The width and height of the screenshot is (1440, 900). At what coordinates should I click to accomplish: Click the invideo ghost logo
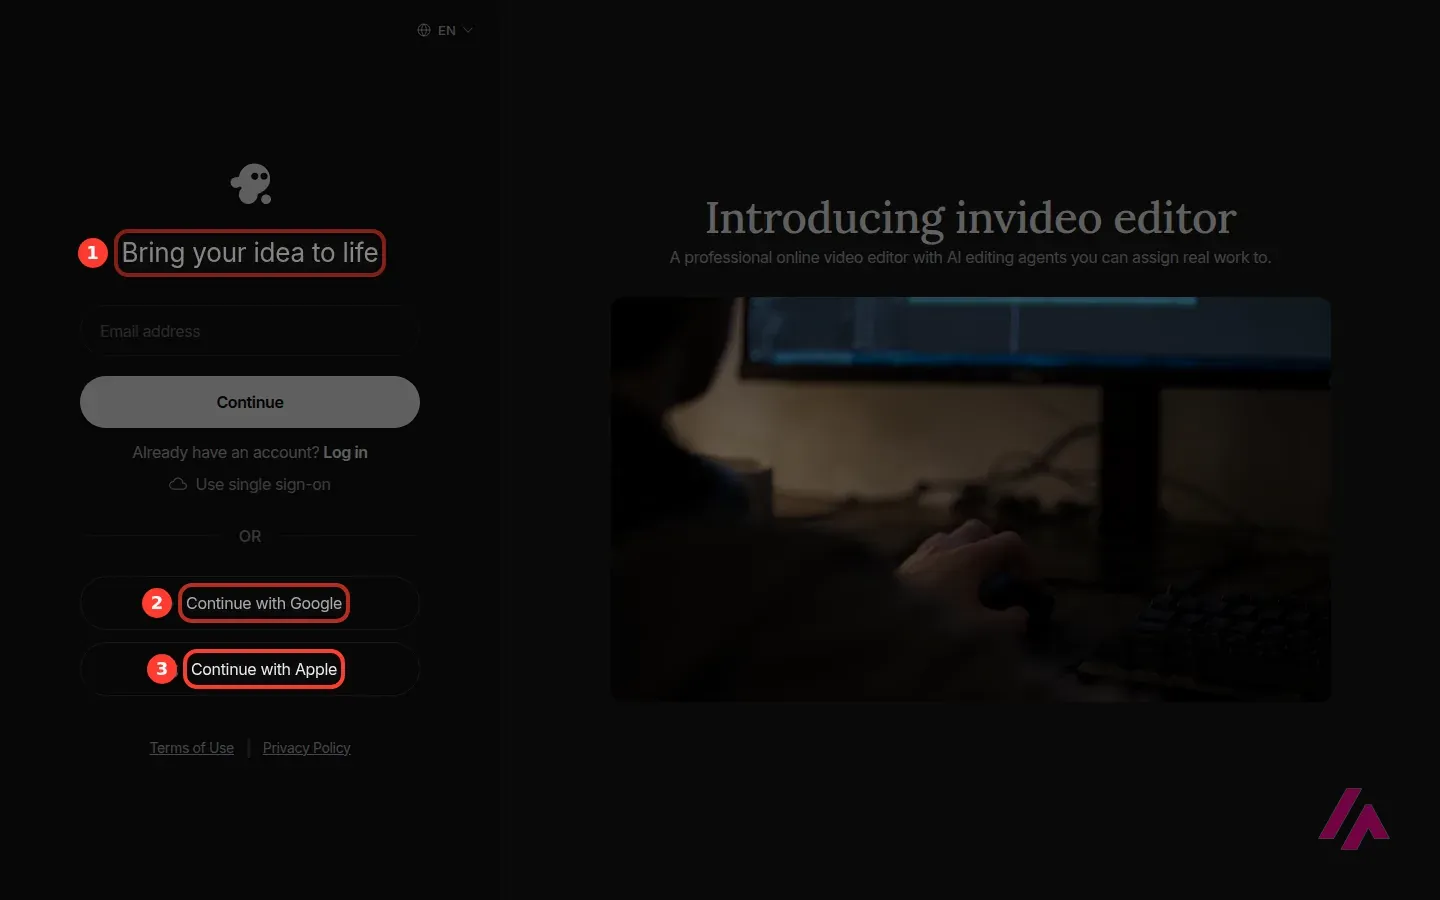[x=251, y=184]
